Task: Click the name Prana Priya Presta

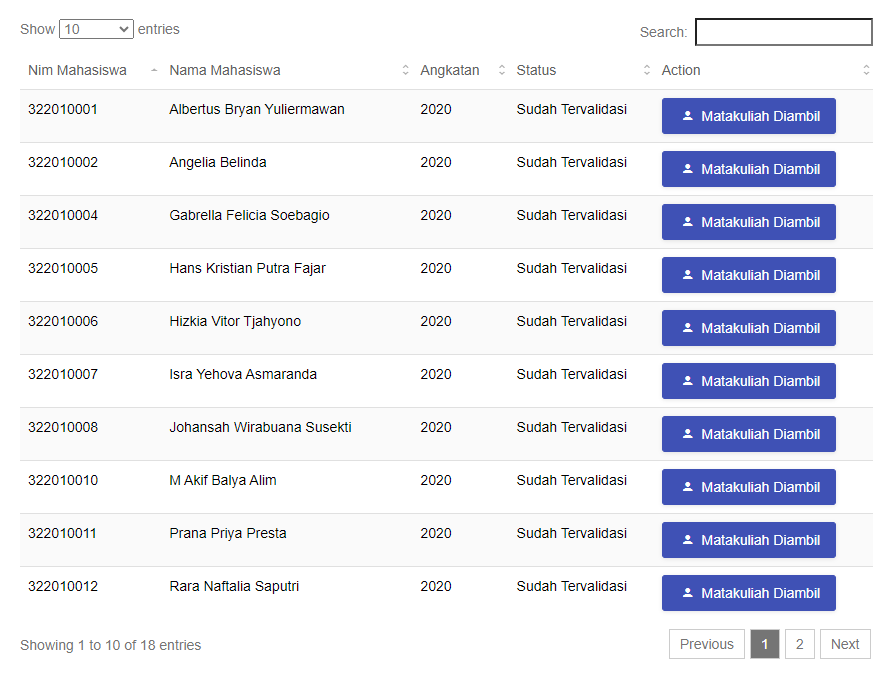Action: tap(228, 533)
